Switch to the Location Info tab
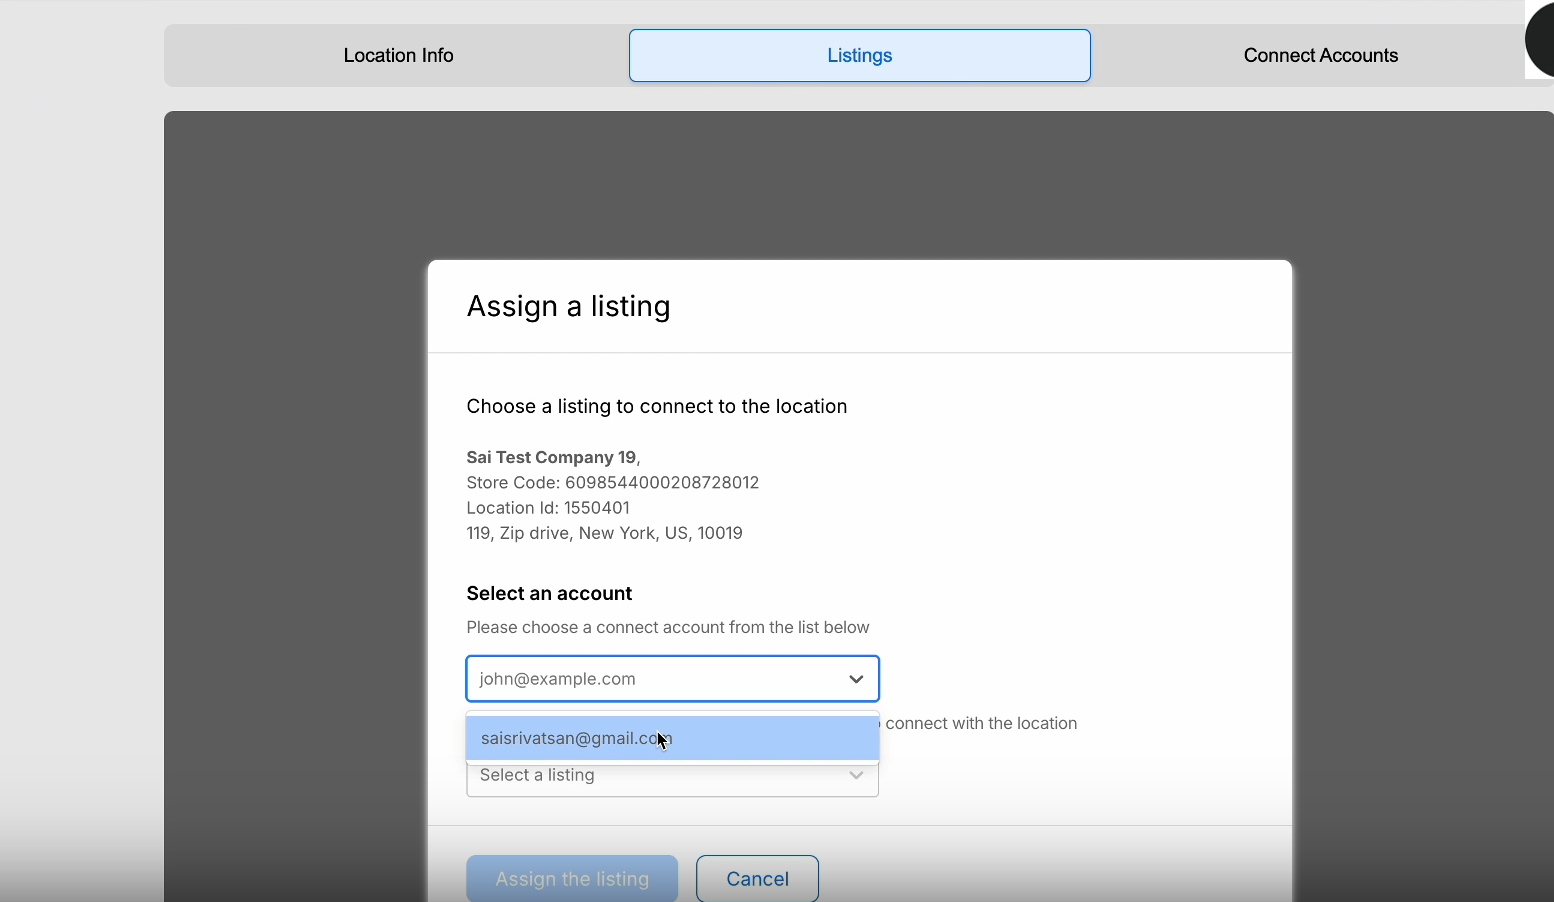1554x902 pixels. (x=398, y=56)
